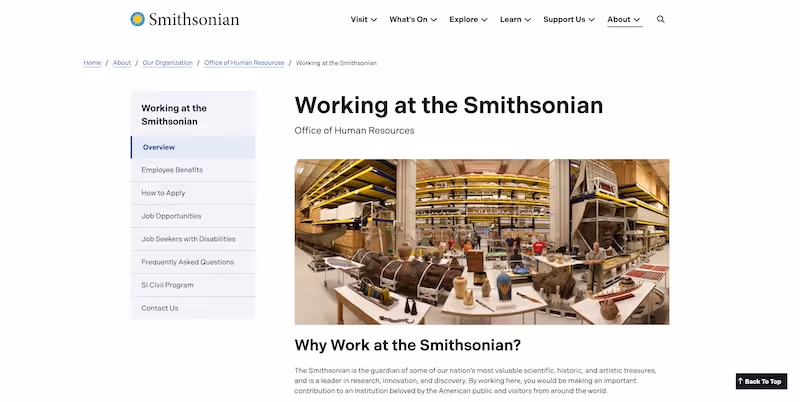800x402 pixels.
Task: Click the current breadcrumb 'Working at the Smithsonian'
Action: click(x=336, y=63)
